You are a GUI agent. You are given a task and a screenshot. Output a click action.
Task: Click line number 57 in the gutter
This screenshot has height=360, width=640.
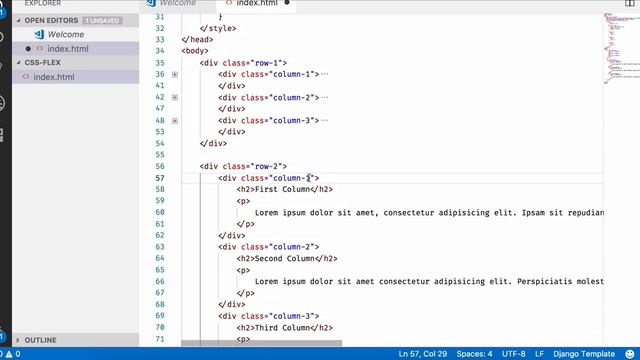tap(160, 178)
